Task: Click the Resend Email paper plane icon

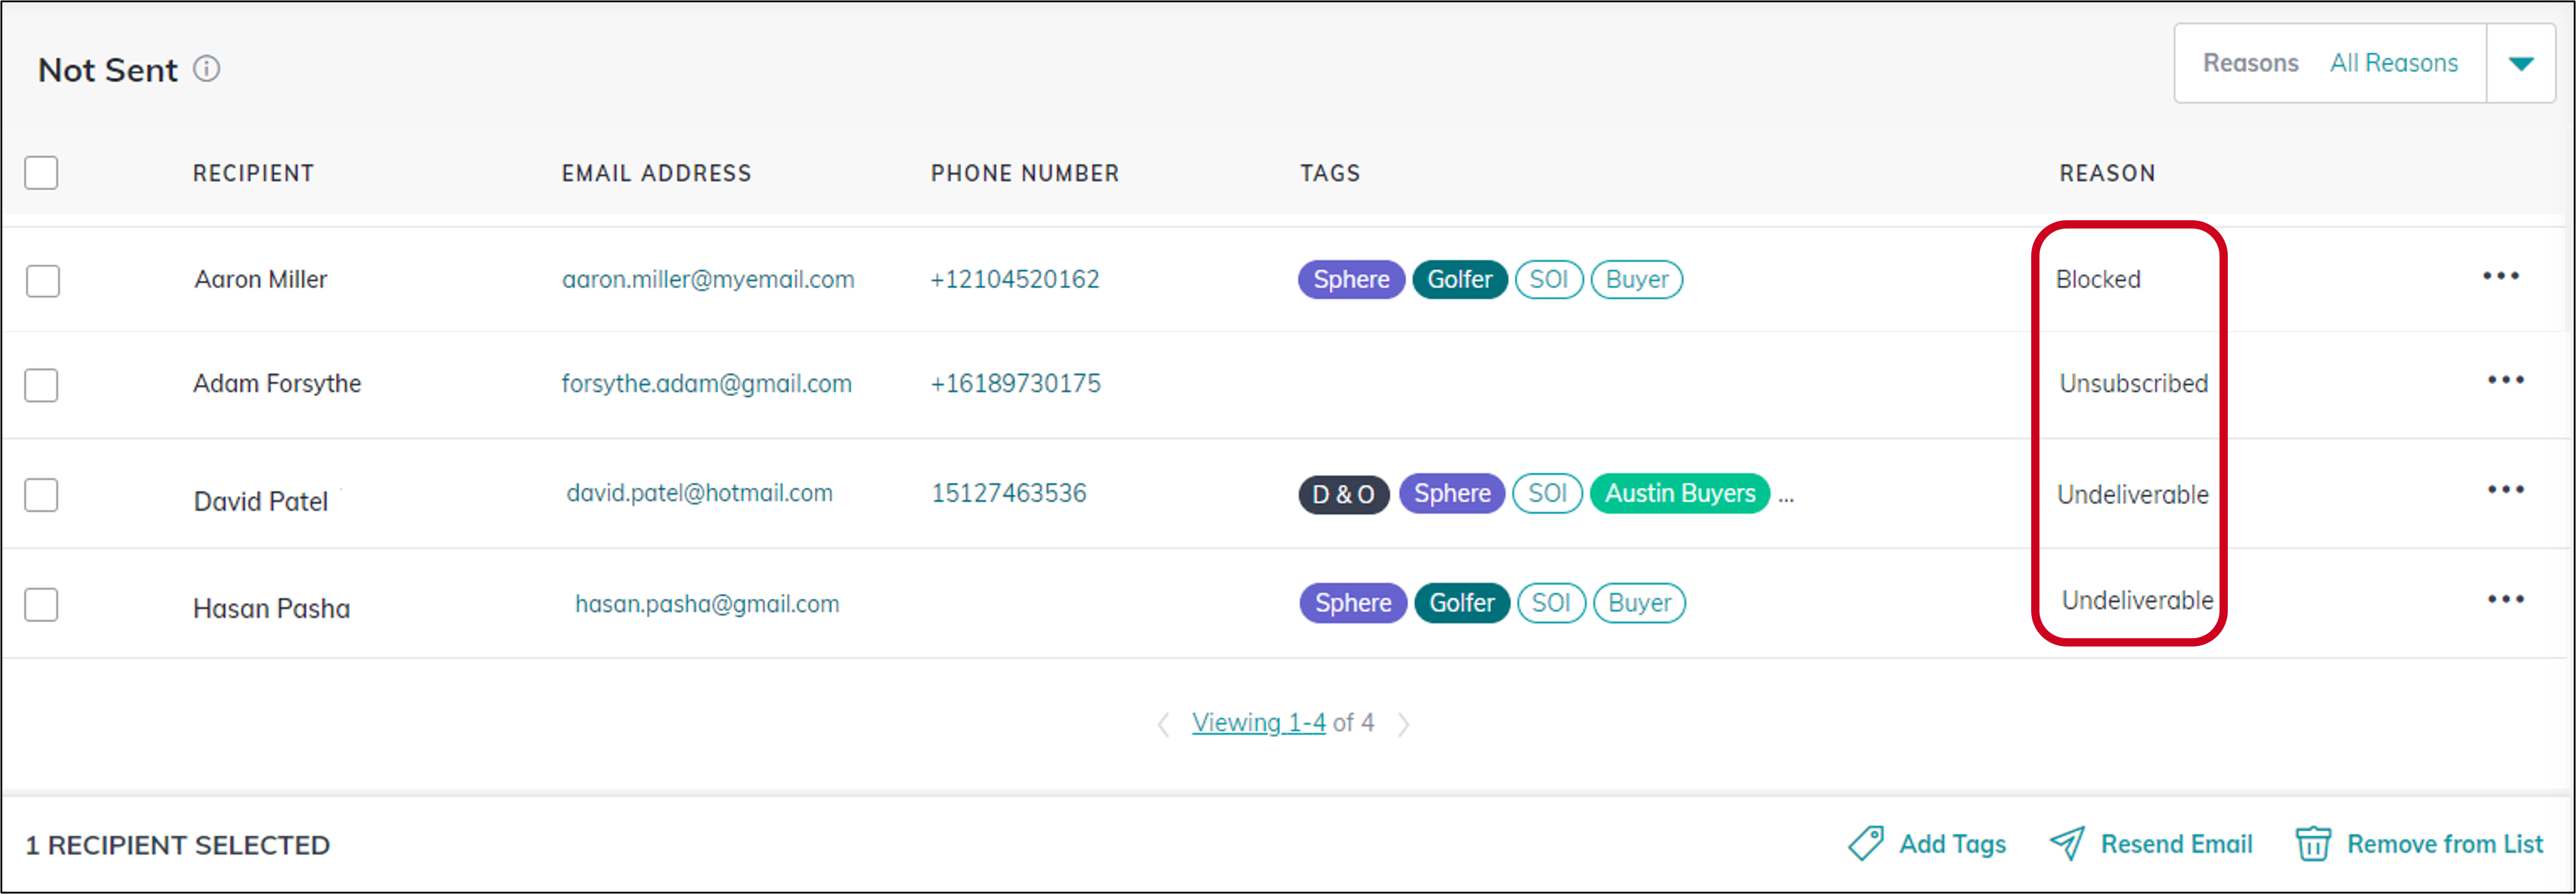Action: pos(2067,844)
